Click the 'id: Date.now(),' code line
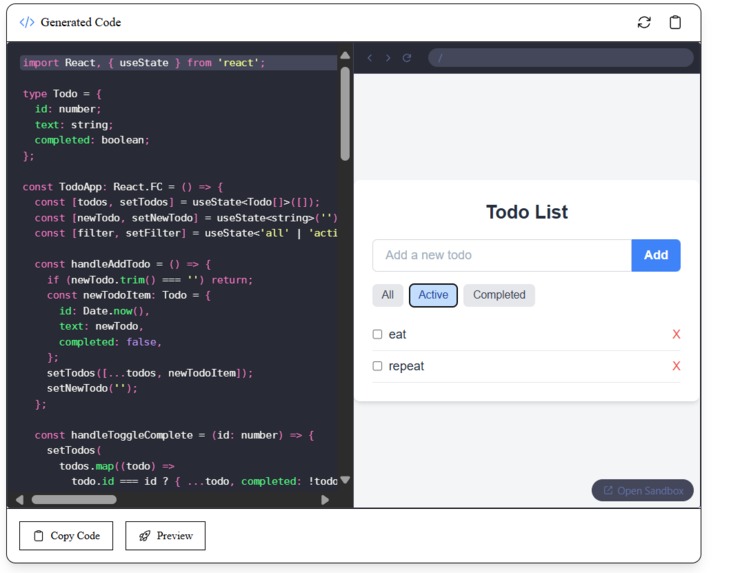Screen dimensions: 731x573 104,311
